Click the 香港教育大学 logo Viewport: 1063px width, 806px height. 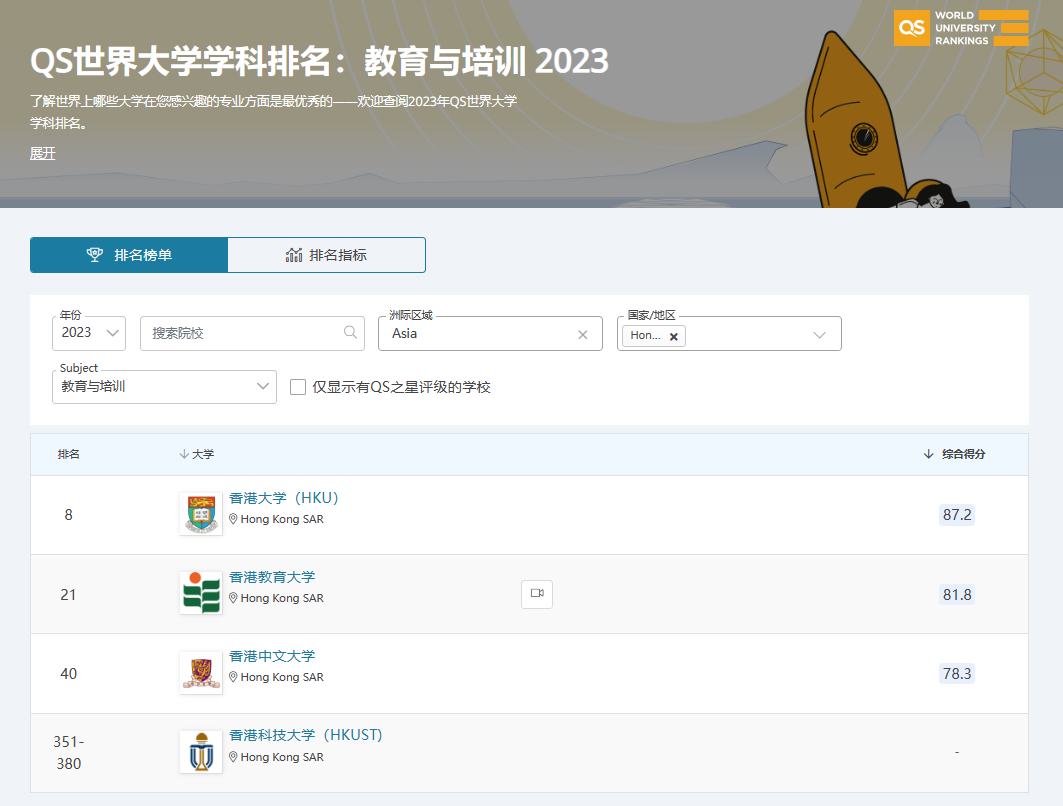pyautogui.click(x=201, y=593)
